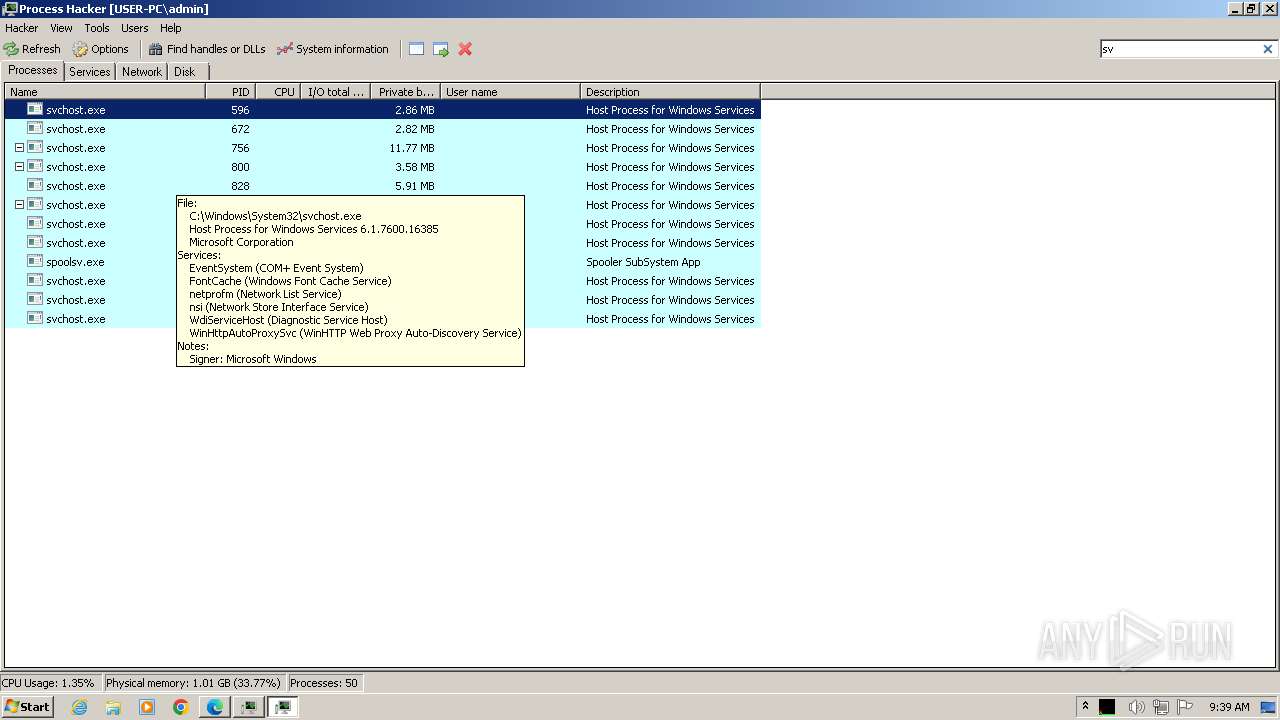
Task: Select the '3.58 MB' private bytes cell
Action: tap(414, 167)
